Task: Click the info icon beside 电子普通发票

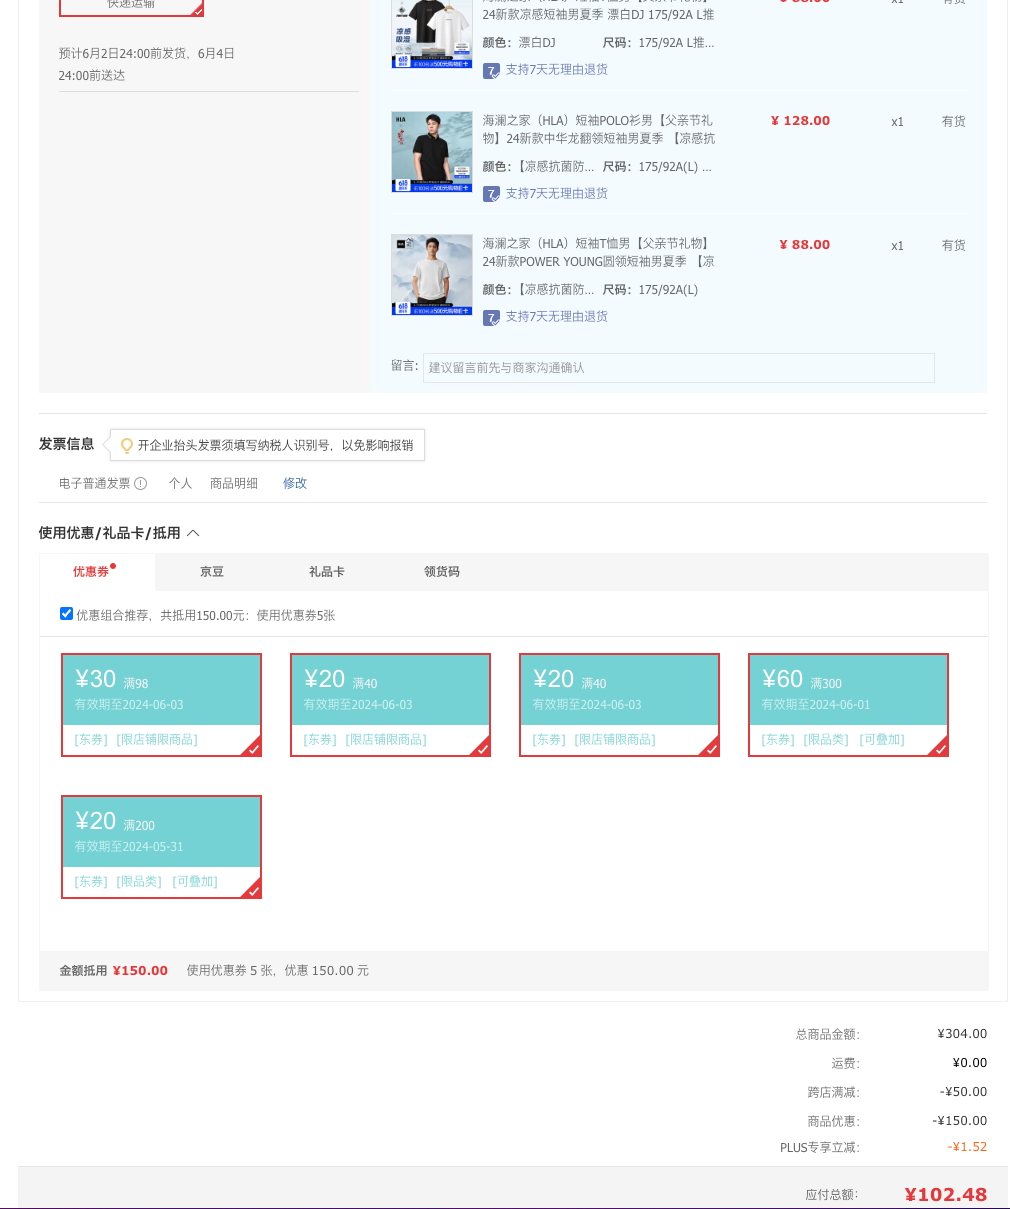Action: [x=141, y=483]
